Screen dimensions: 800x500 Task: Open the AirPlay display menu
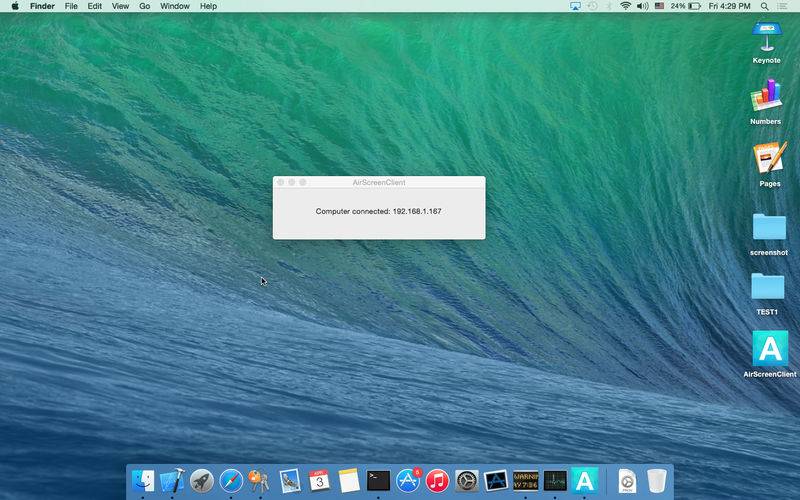(575, 6)
